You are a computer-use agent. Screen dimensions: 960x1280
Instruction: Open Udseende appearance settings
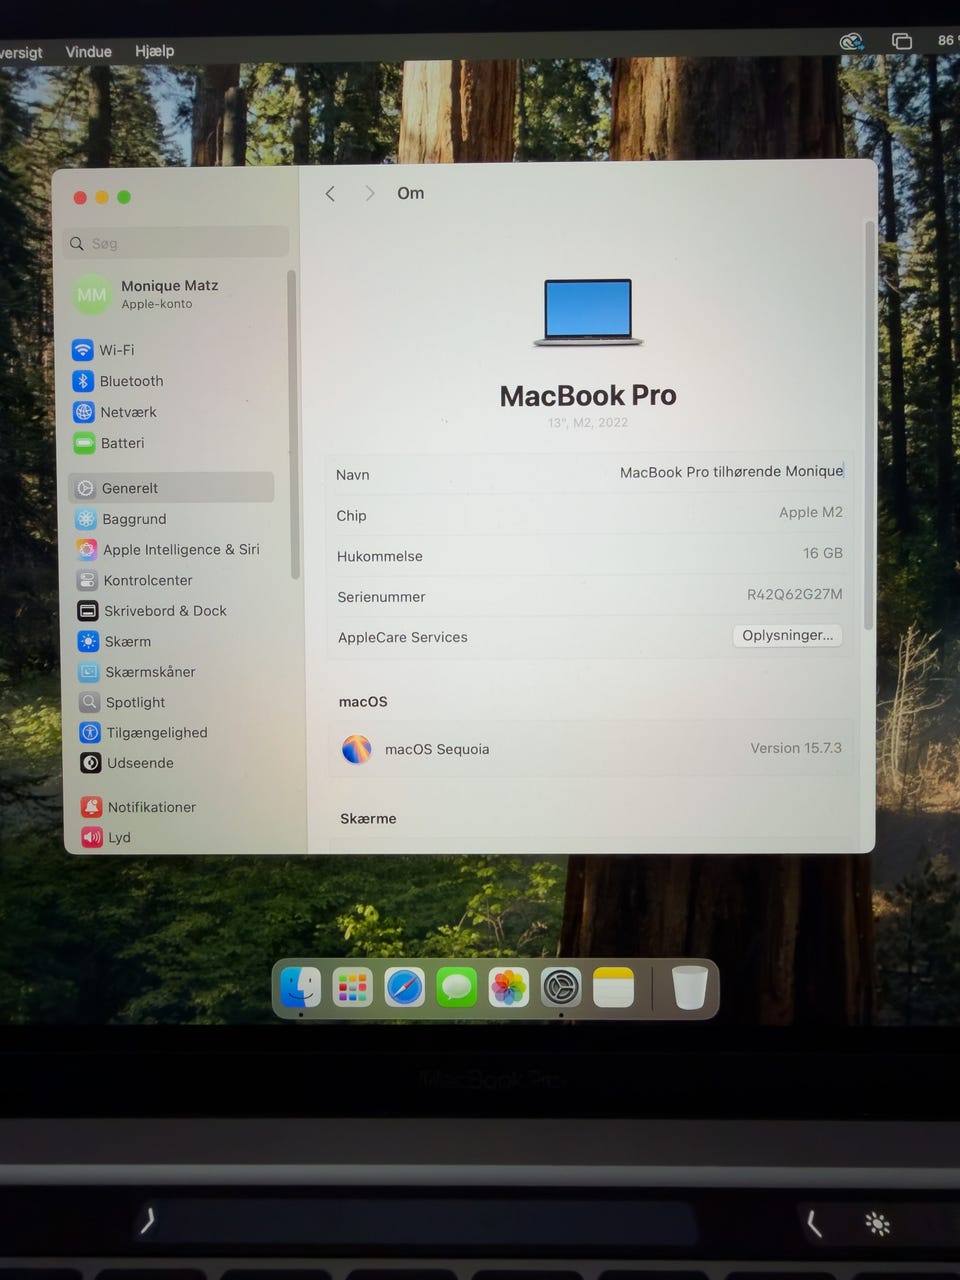coord(127,763)
